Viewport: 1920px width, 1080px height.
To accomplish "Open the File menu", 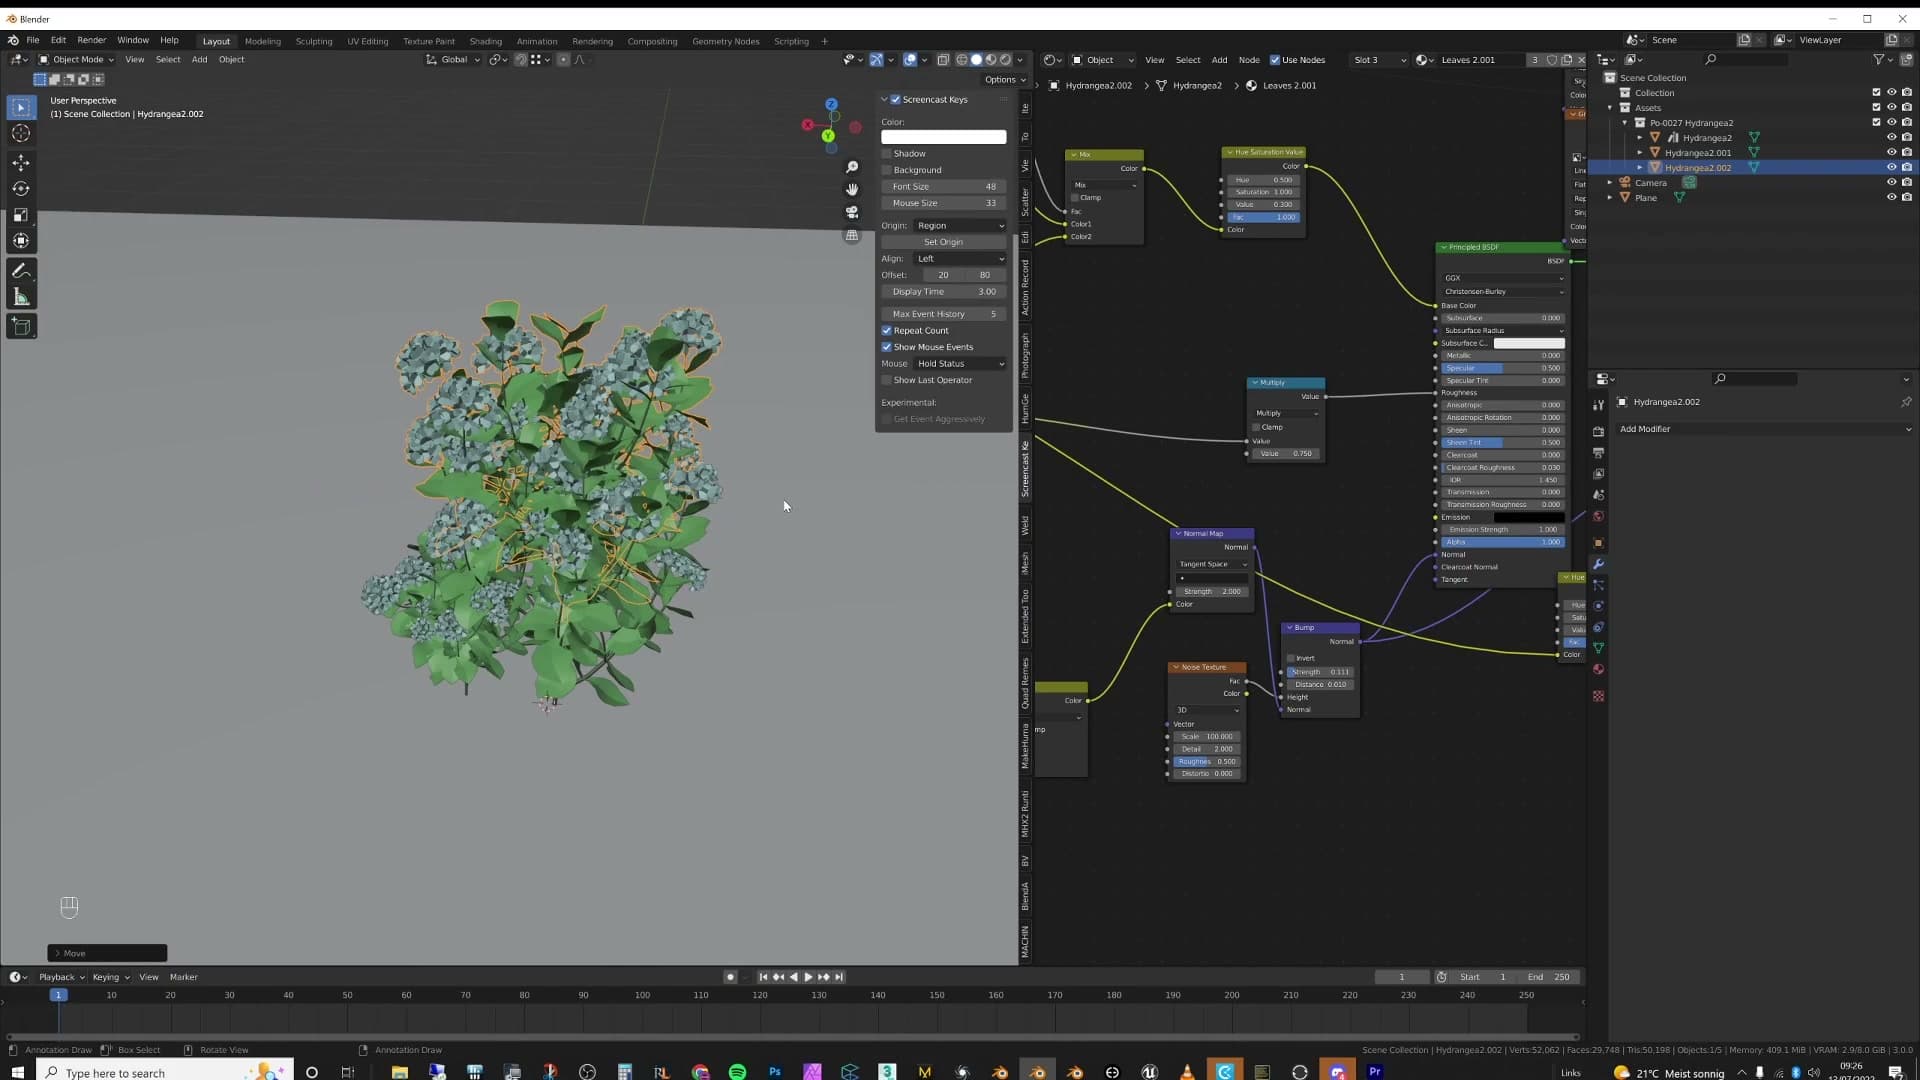I will pos(33,40).
